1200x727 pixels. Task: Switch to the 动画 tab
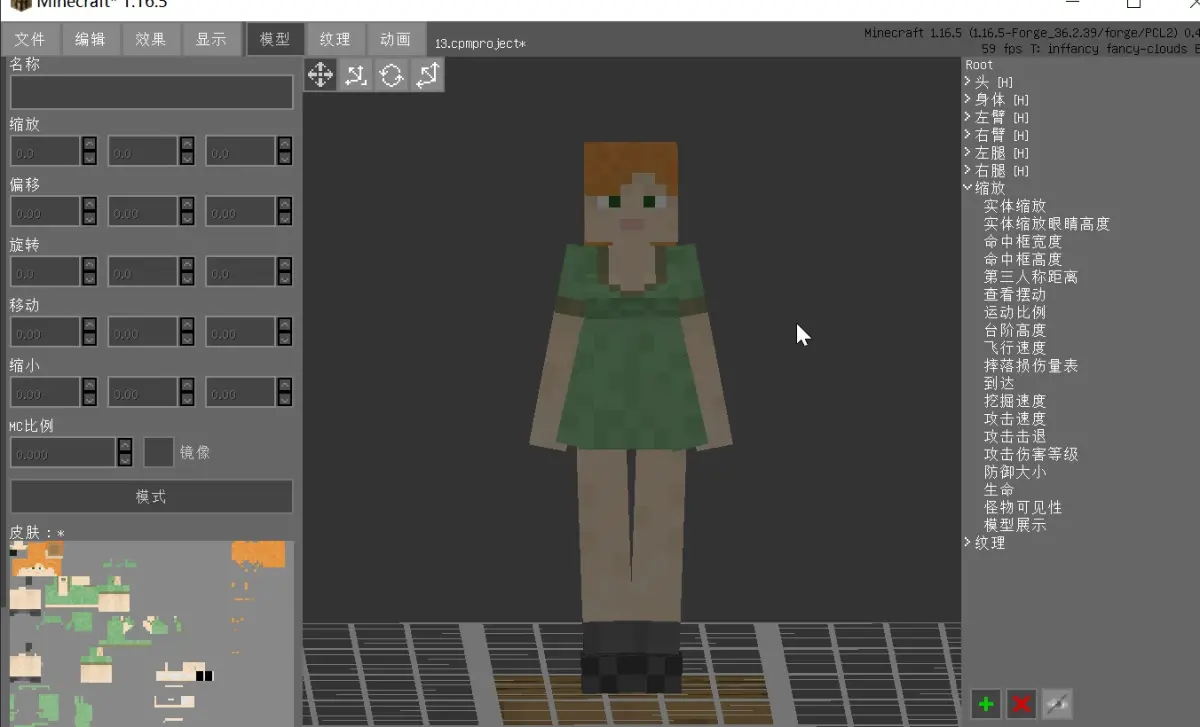(395, 39)
